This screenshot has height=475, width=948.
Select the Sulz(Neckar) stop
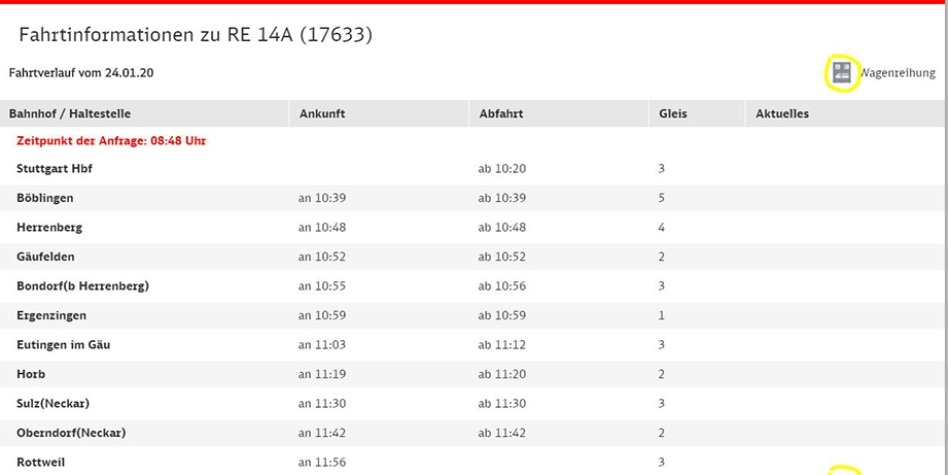coord(53,404)
